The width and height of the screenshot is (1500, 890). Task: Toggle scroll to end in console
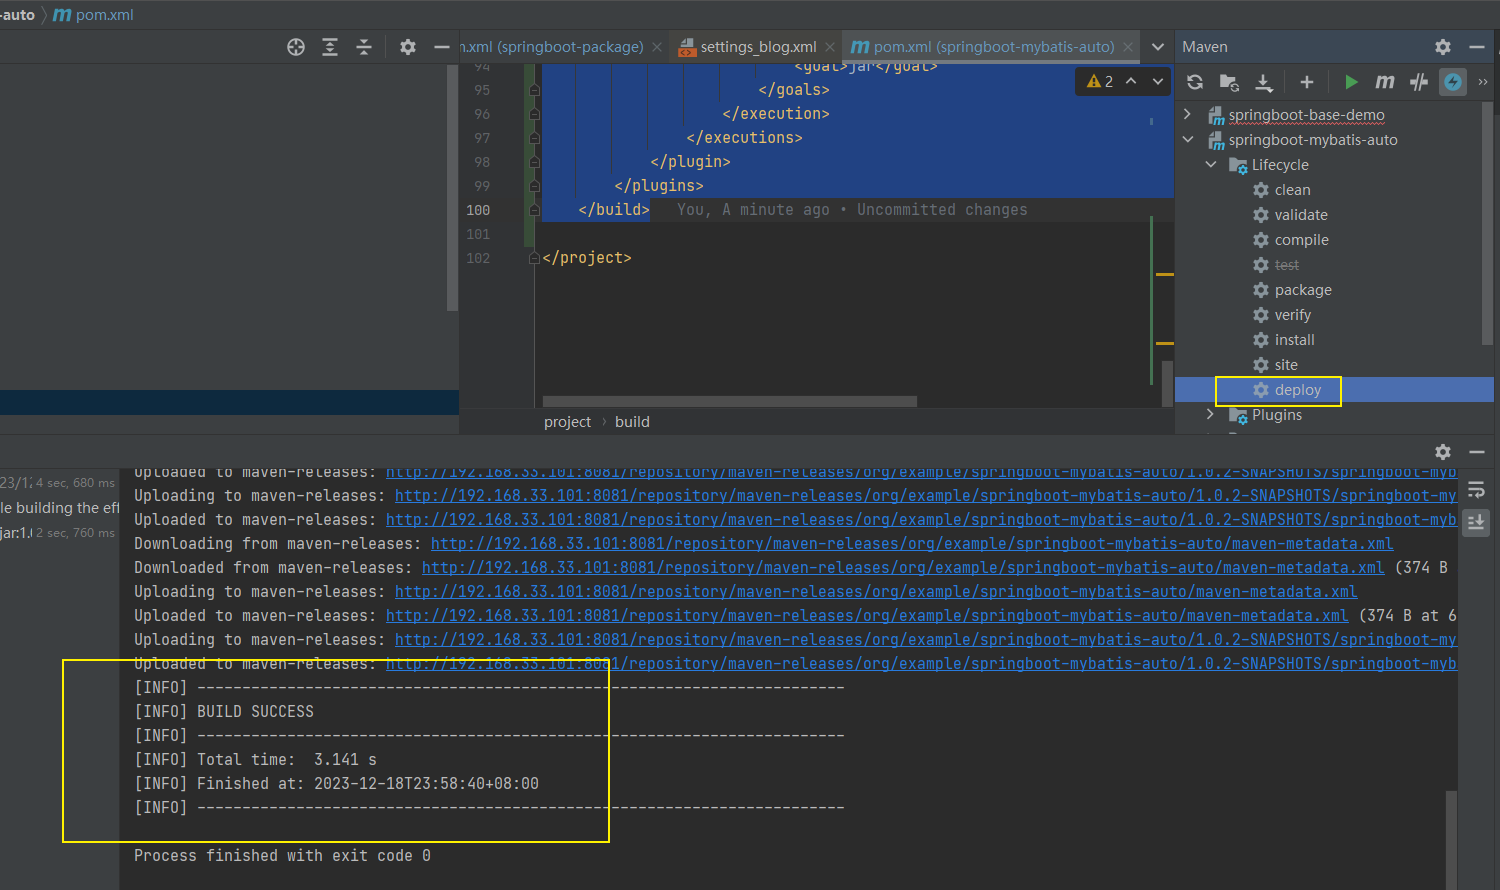(1476, 522)
